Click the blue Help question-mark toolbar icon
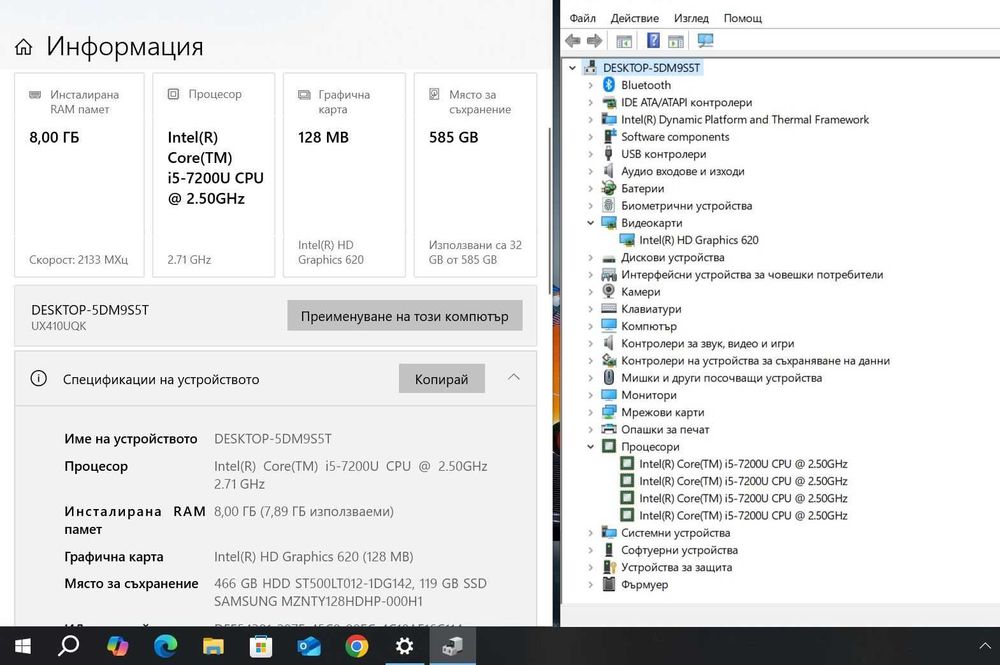Image resolution: width=1000 pixels, height=665 pixels. coord(653,41)
